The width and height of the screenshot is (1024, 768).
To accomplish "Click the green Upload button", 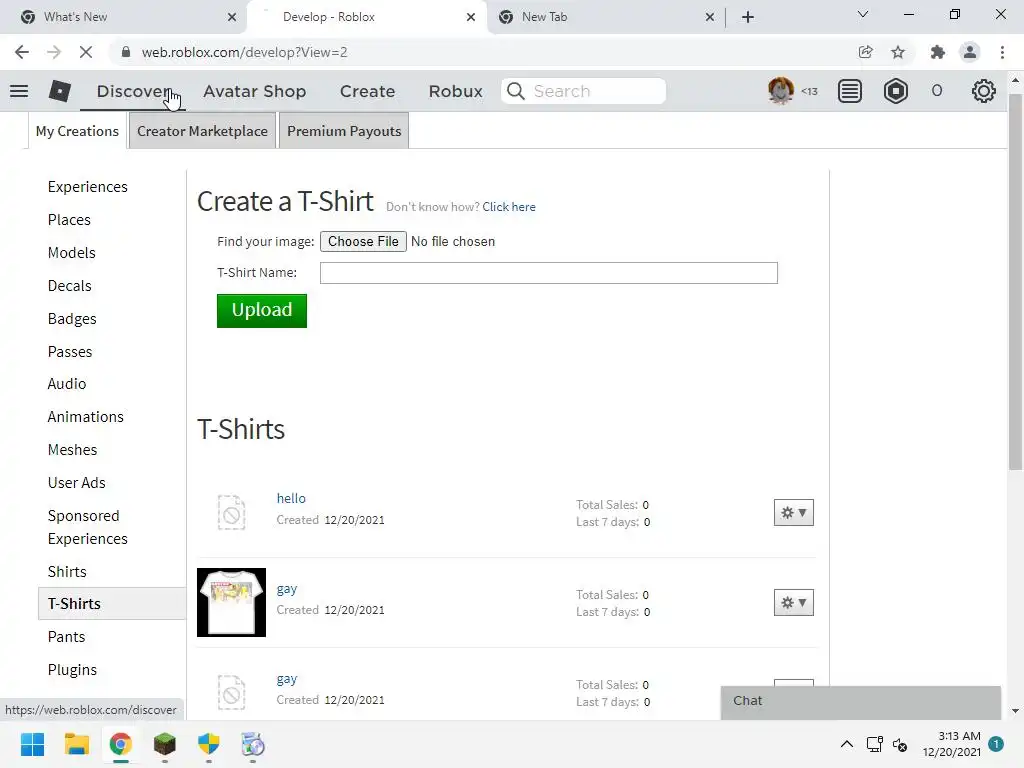I will 262,310.
